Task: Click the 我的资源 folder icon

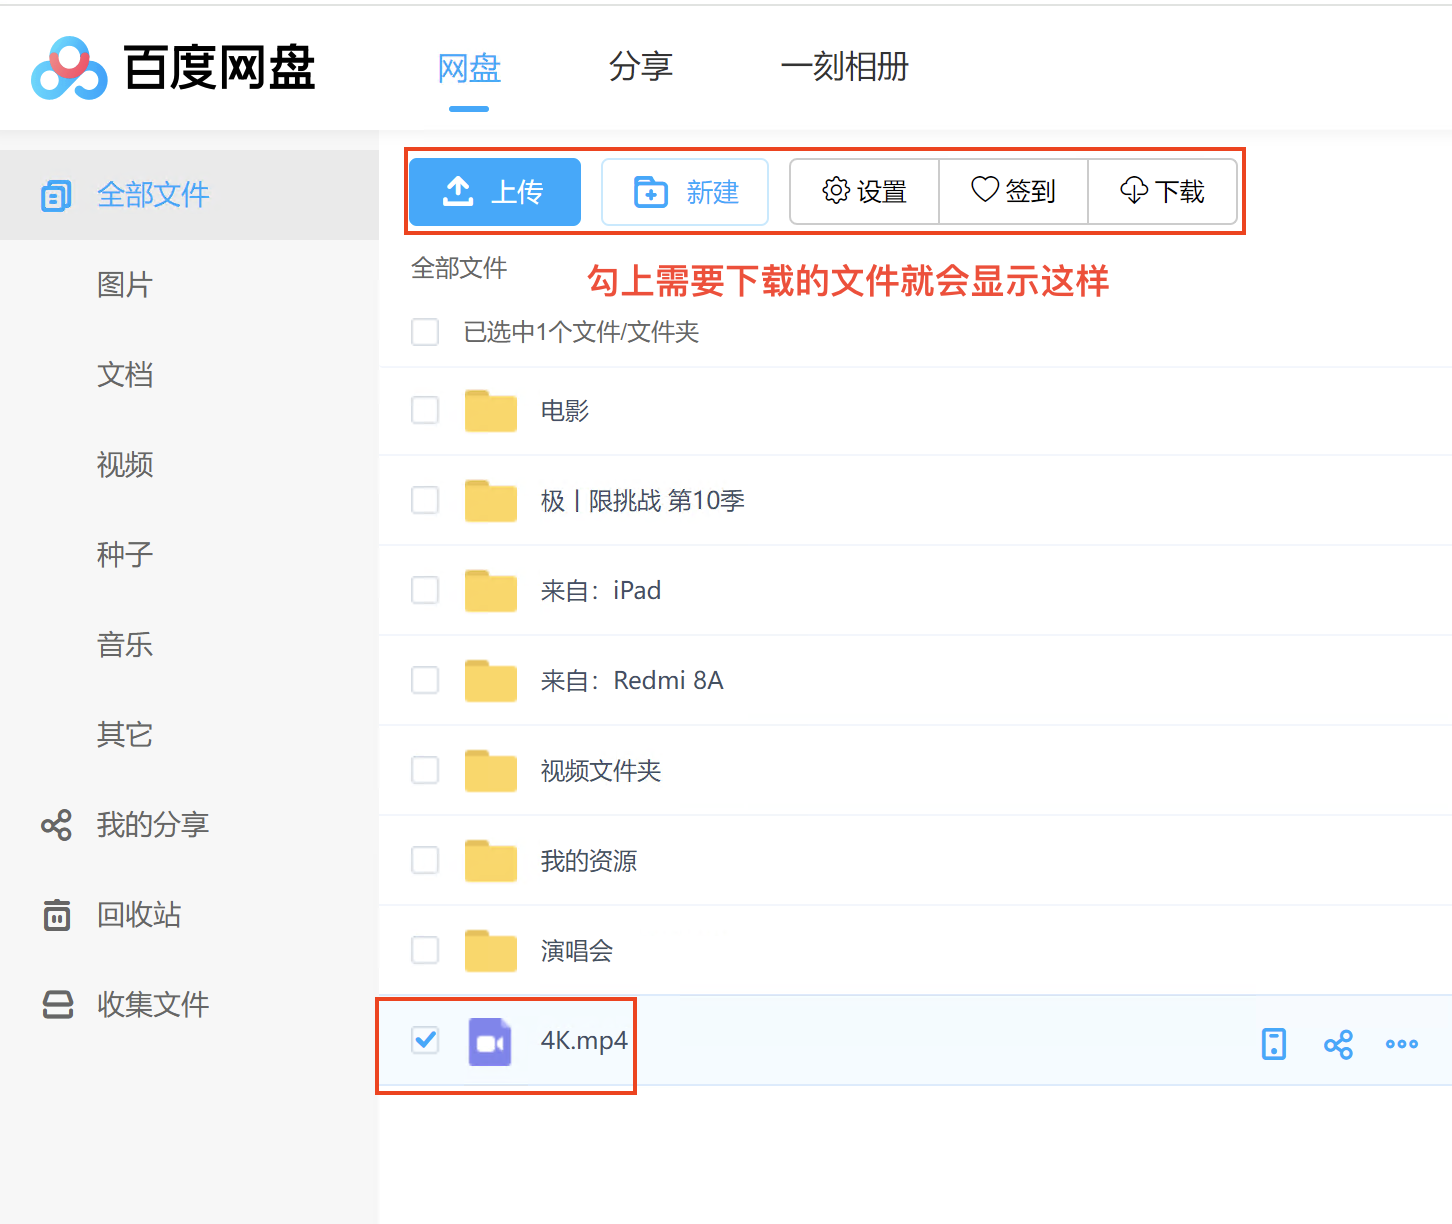Action: tap(491, 860)
